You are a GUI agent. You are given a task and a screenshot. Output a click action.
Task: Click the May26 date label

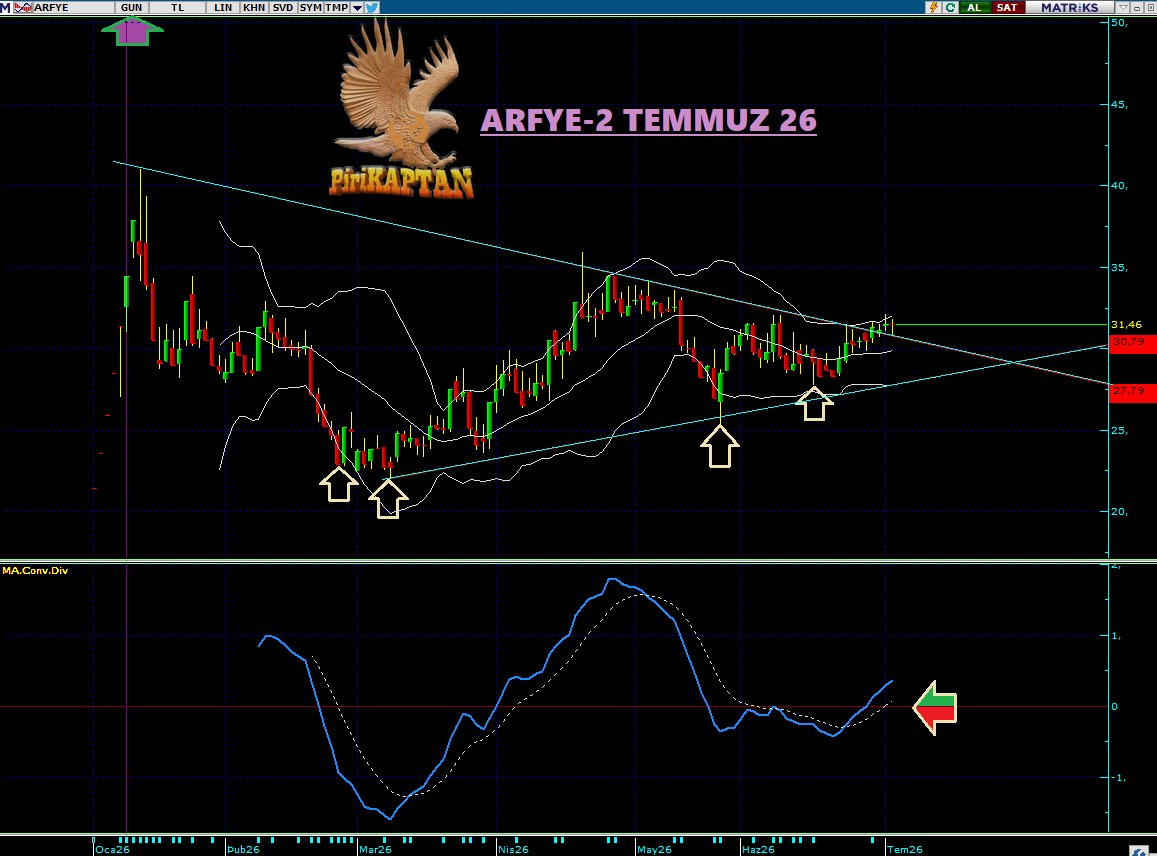[654, 849]
